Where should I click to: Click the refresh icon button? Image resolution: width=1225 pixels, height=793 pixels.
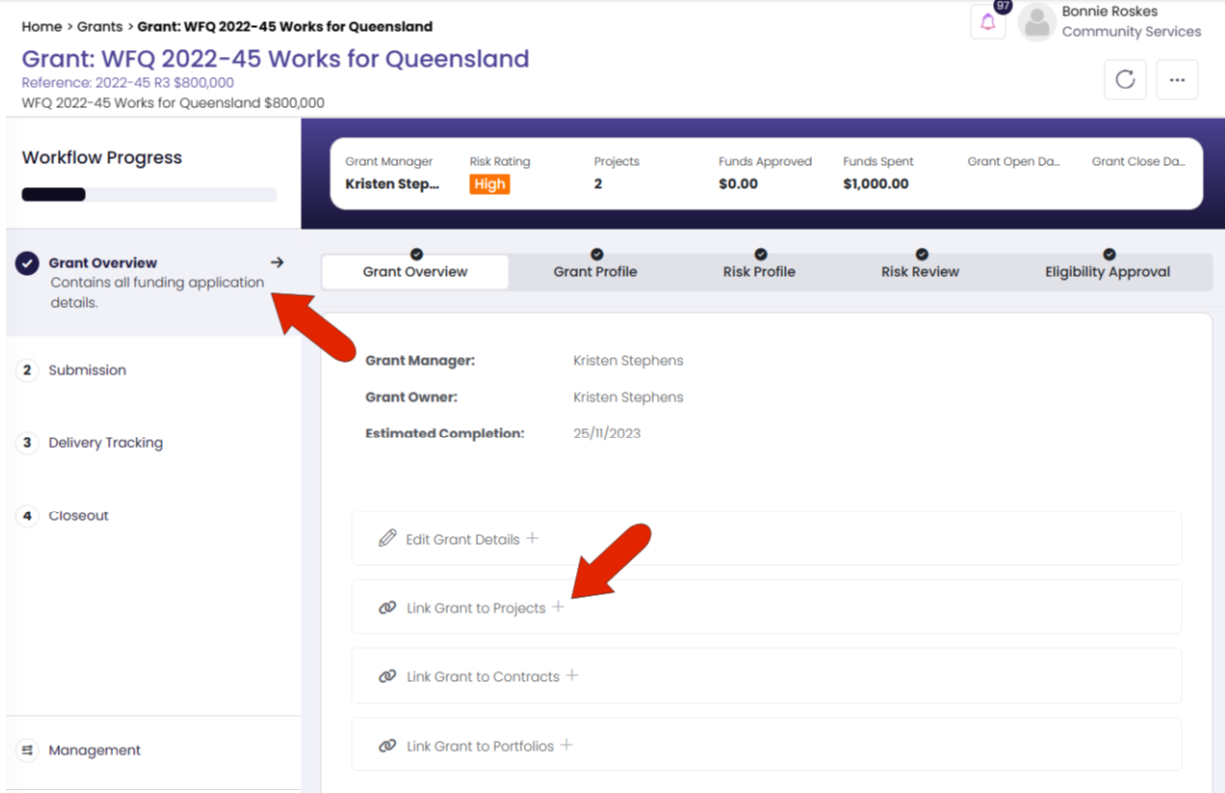pyautogui.click(x=1125, y=79)
